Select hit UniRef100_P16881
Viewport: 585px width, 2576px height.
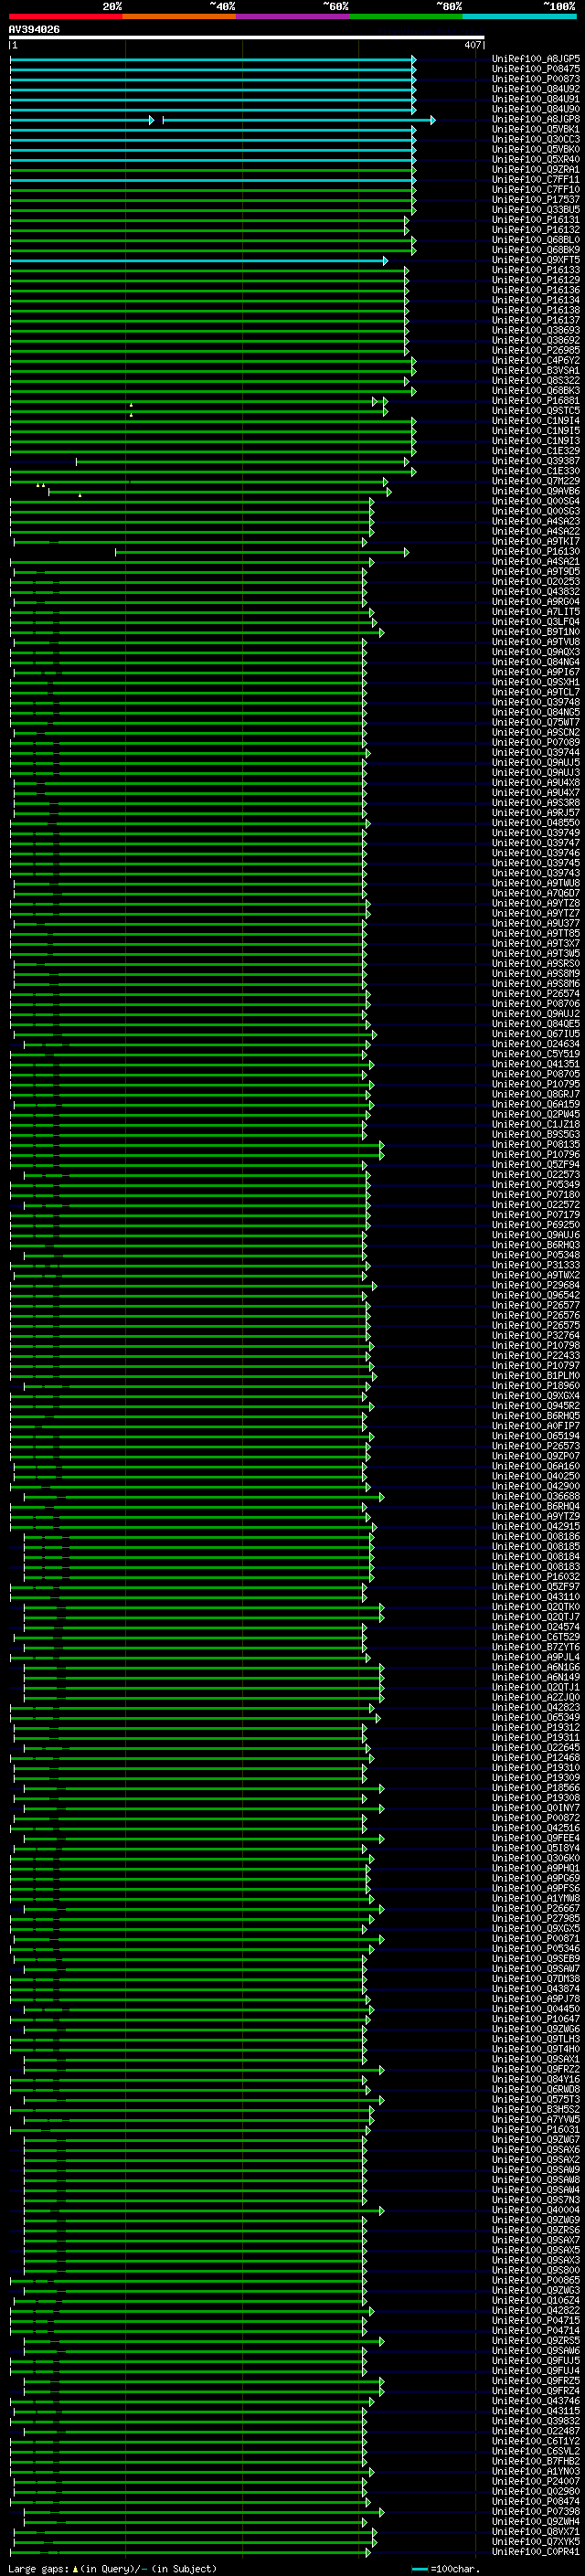[536, 401]
